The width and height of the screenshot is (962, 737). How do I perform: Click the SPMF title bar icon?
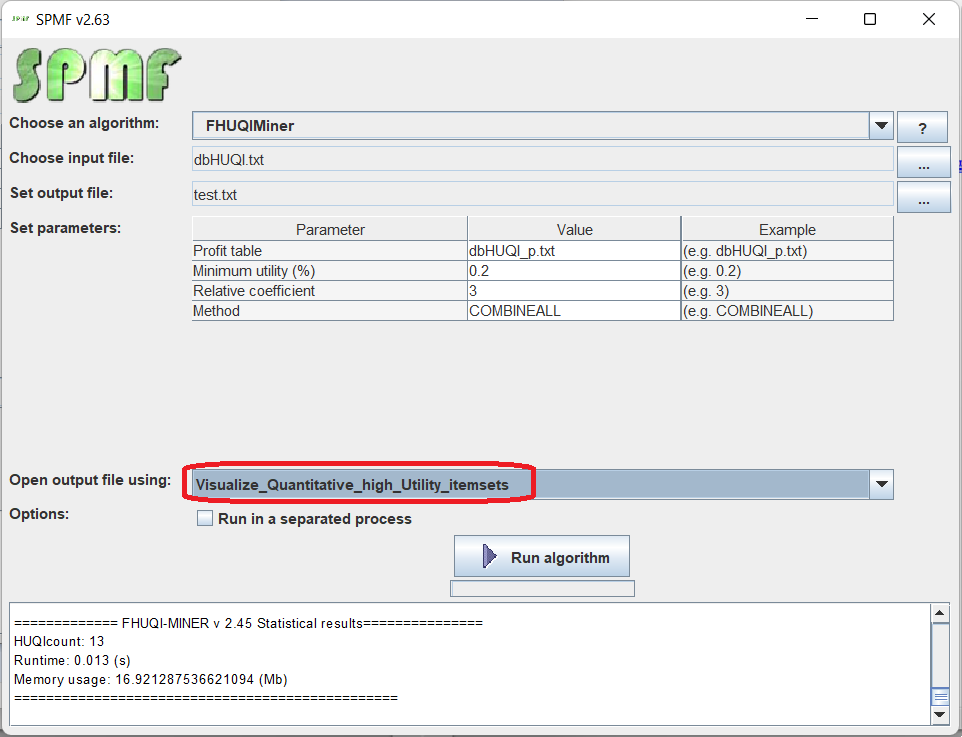(x=19, y=19)
